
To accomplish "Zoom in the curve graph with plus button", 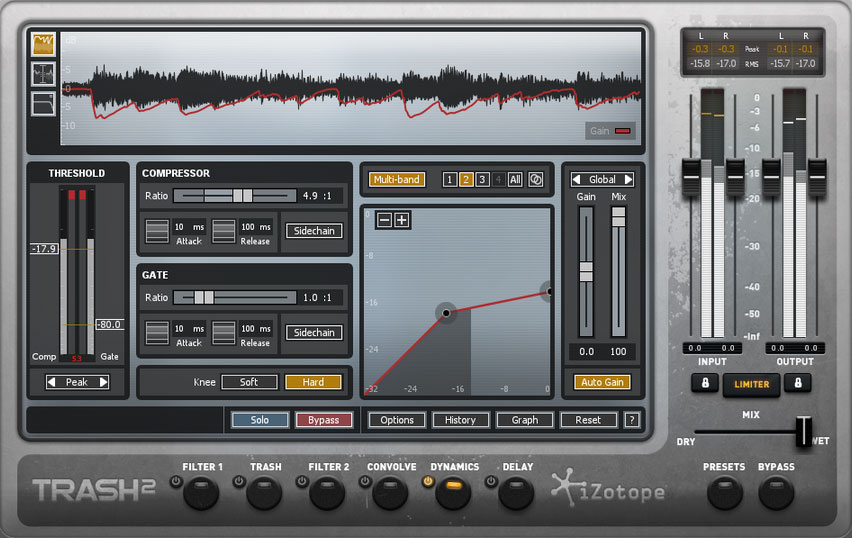I will click(x=402, y=220).
